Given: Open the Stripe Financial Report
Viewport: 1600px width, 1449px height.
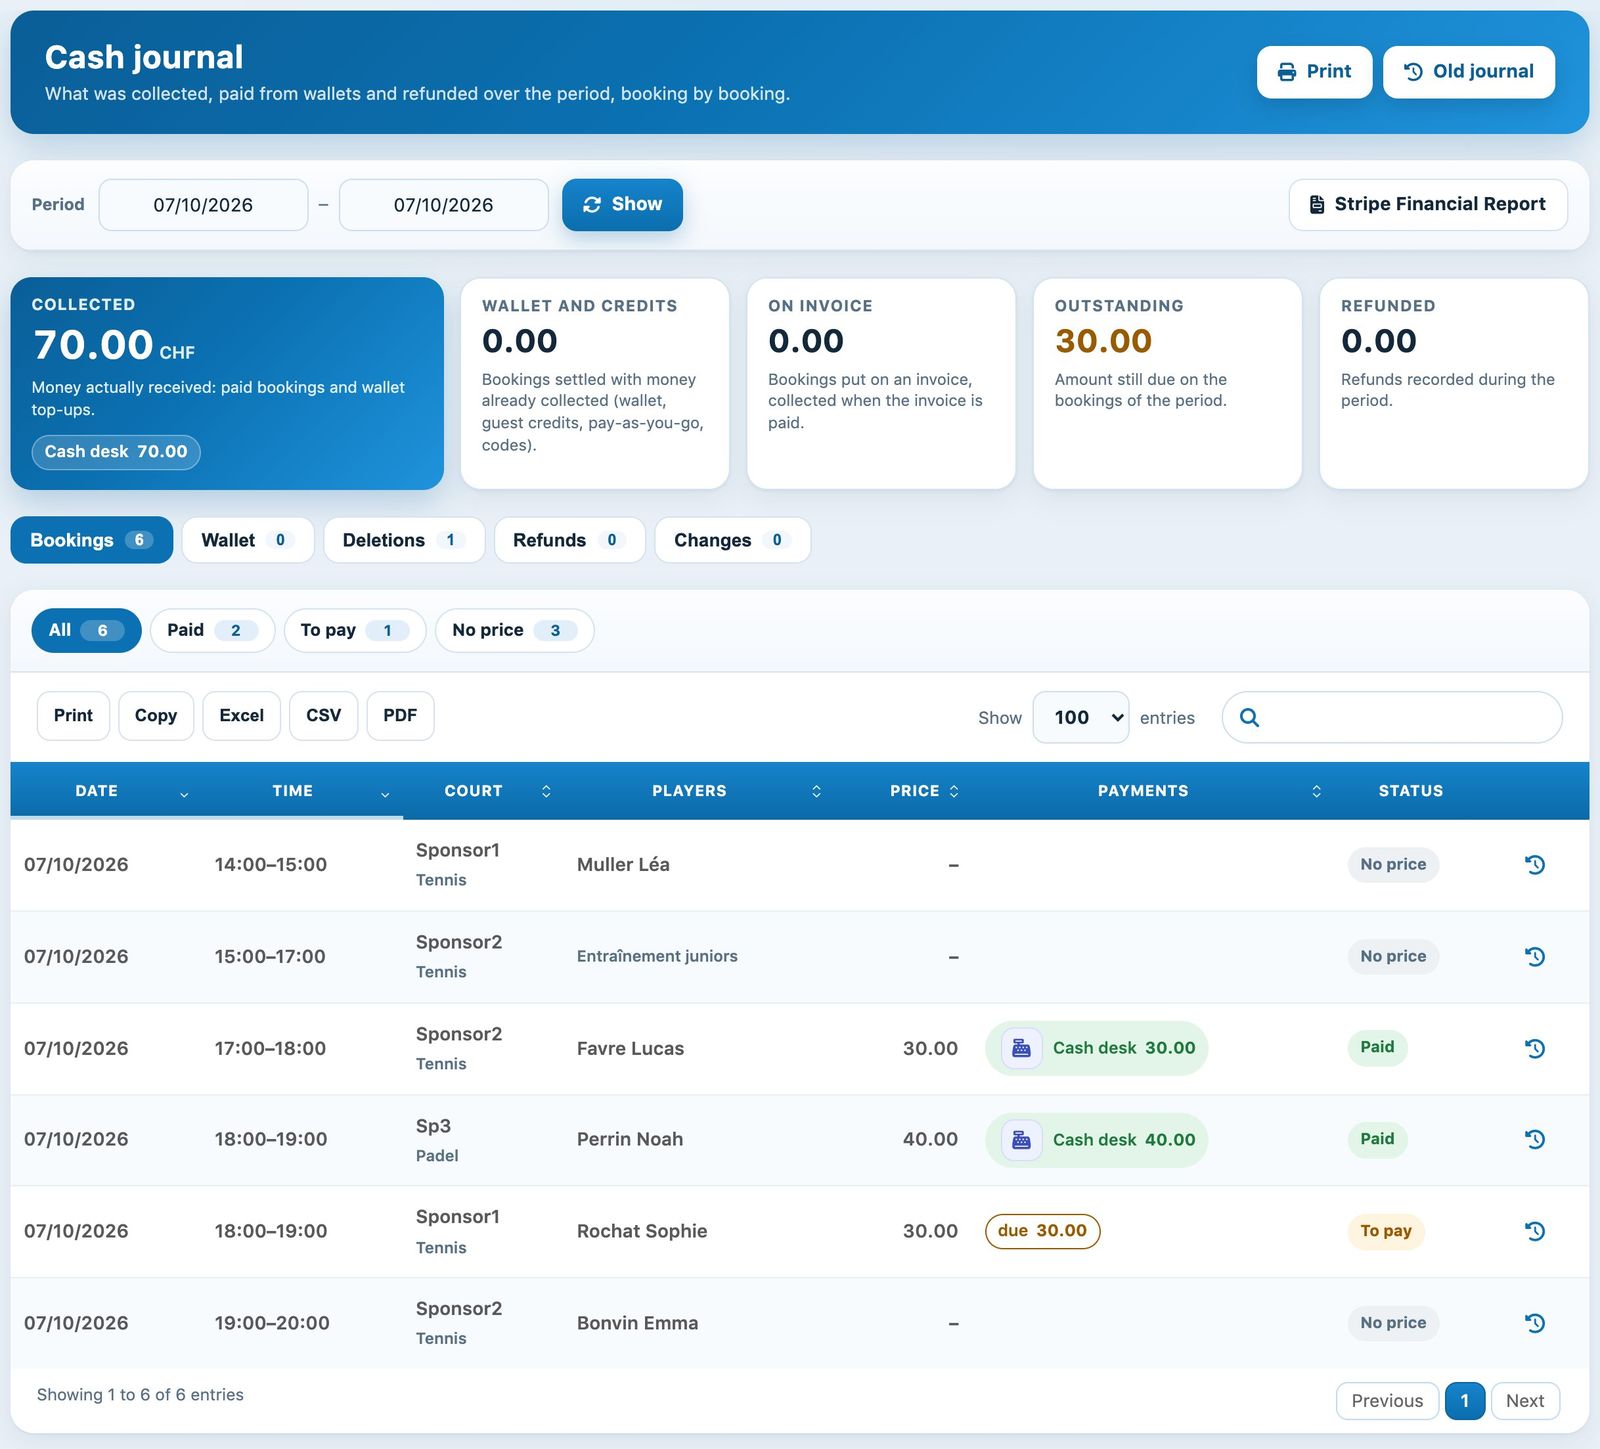Looking at the screenshot, I should pos(1428,204).
